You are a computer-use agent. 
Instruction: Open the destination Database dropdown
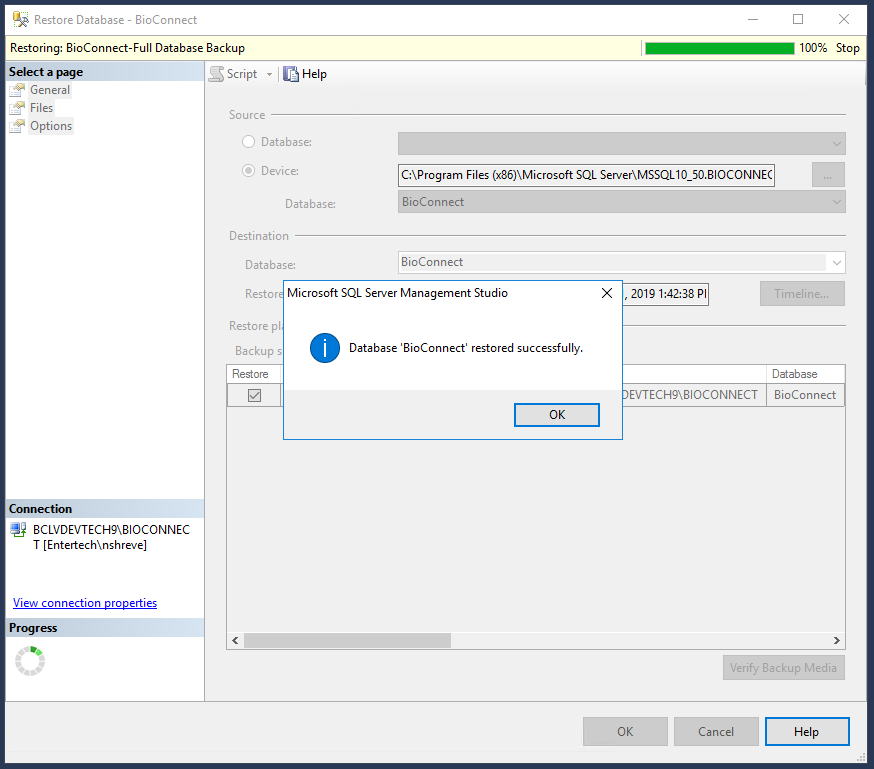point(836,261)
